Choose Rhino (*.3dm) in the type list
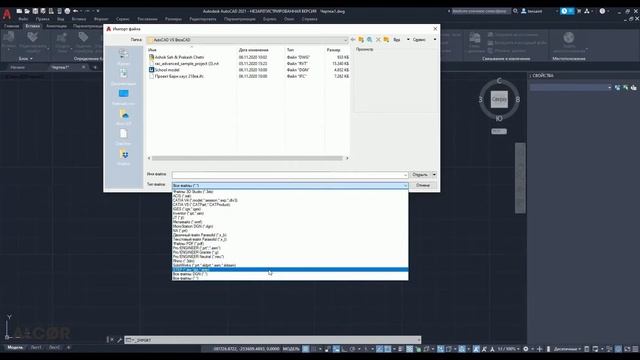This screenshot has width=640, height=360. click(290, 261)
